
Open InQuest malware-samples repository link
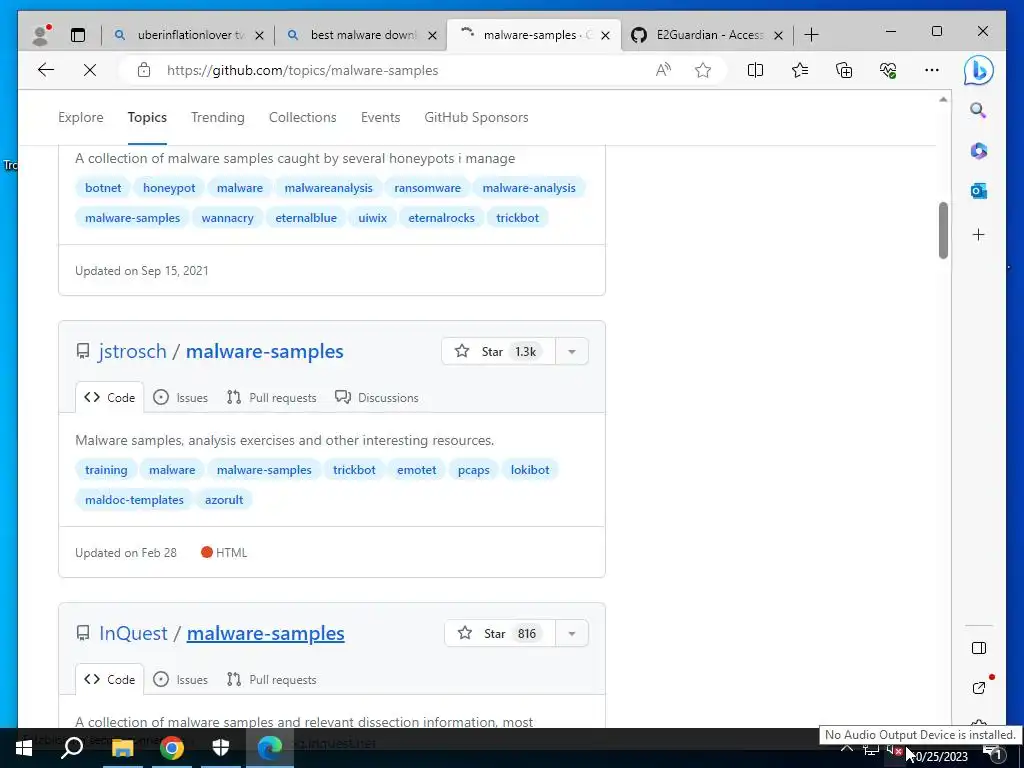coord(266,633)
